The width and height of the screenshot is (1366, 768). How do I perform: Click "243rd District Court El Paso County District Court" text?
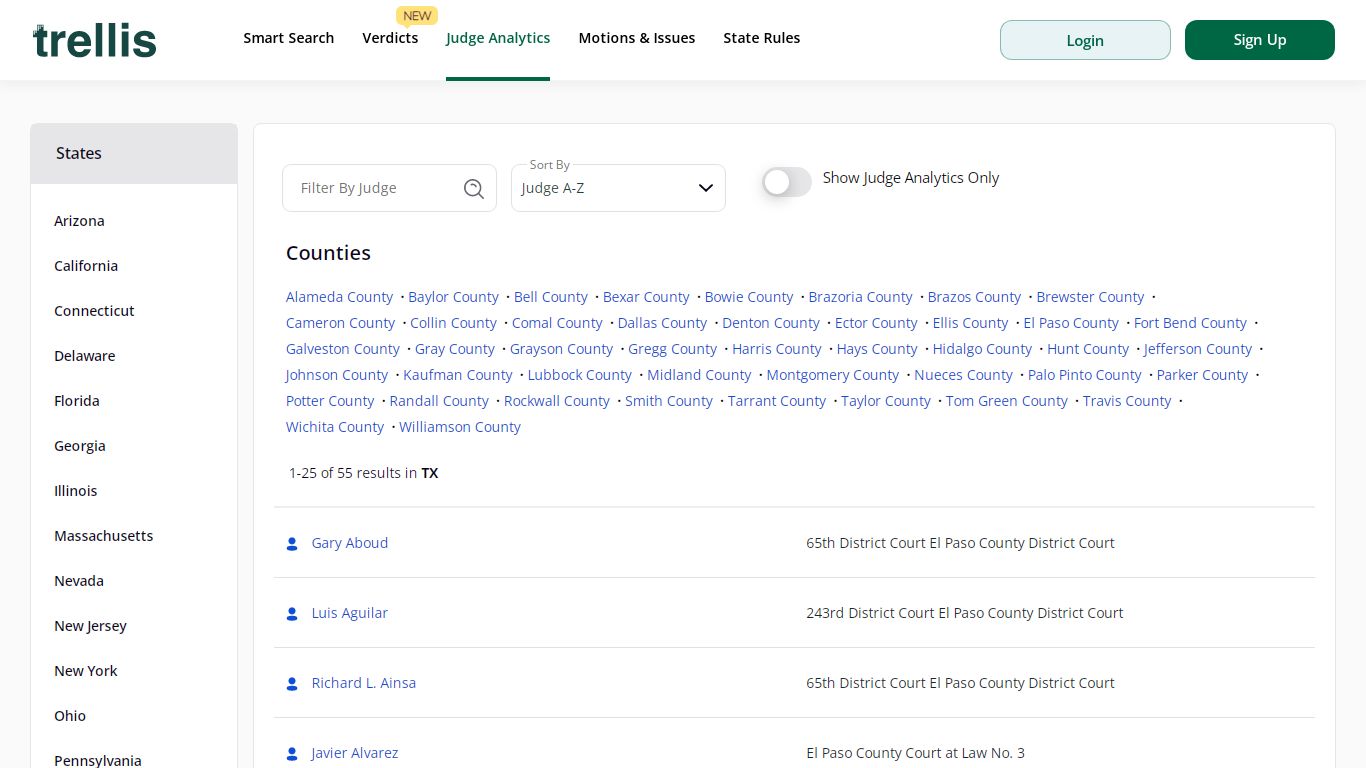[x=965, y=613]
